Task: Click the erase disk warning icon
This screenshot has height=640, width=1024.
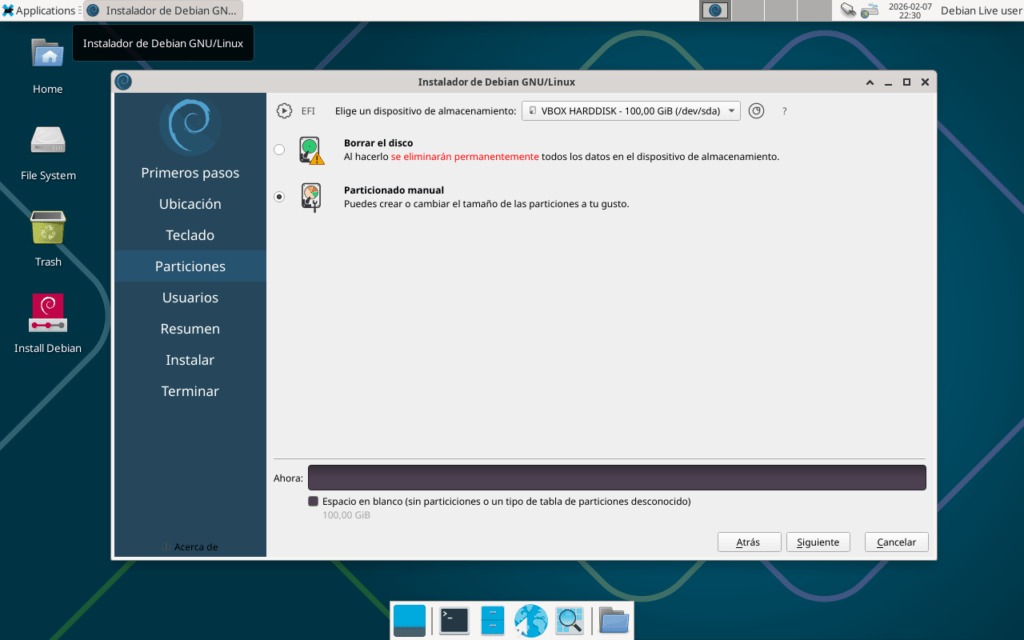Action: point(312,150)
